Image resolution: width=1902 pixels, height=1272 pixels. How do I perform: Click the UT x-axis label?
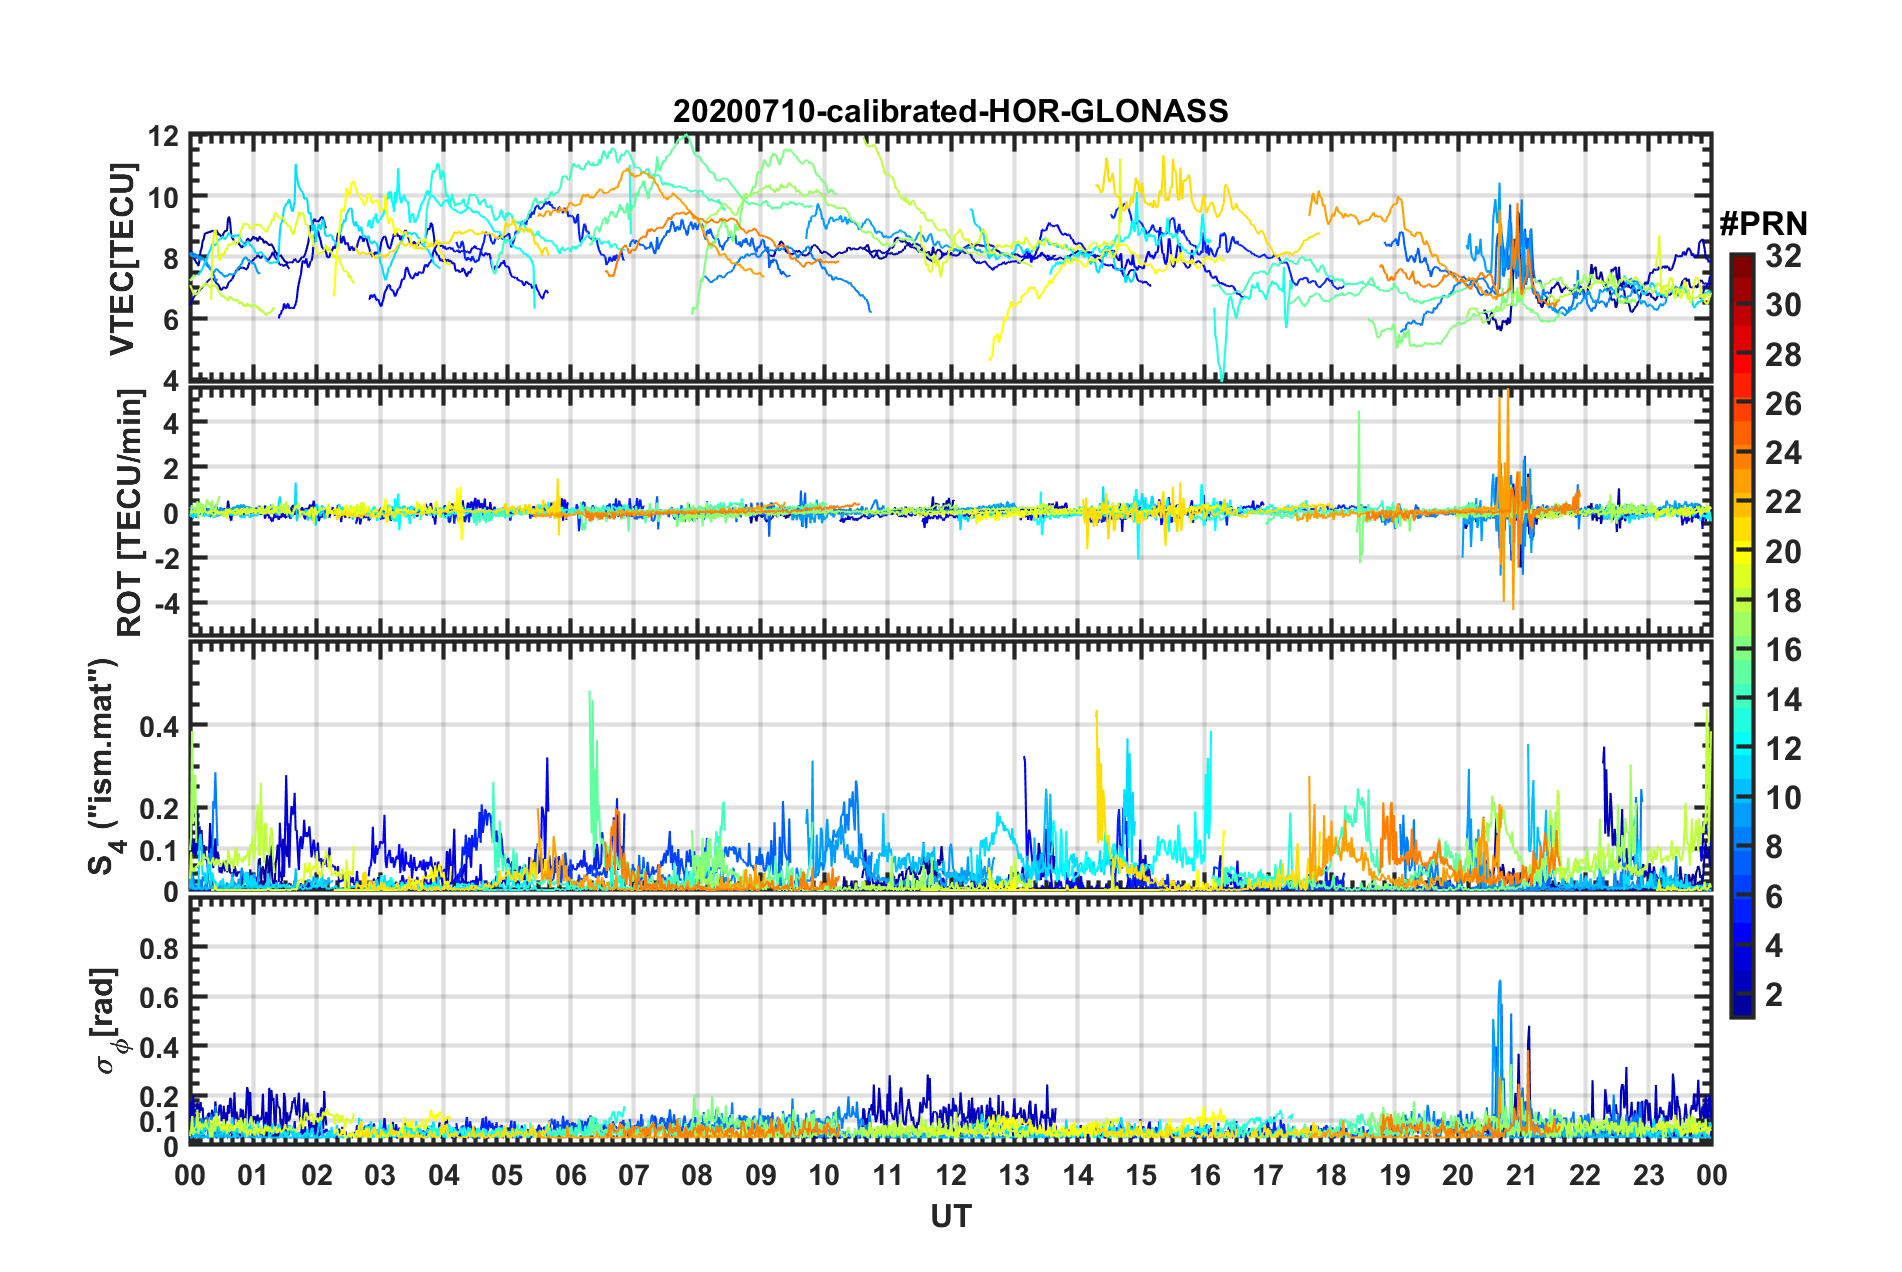(x=951, y=1216)
